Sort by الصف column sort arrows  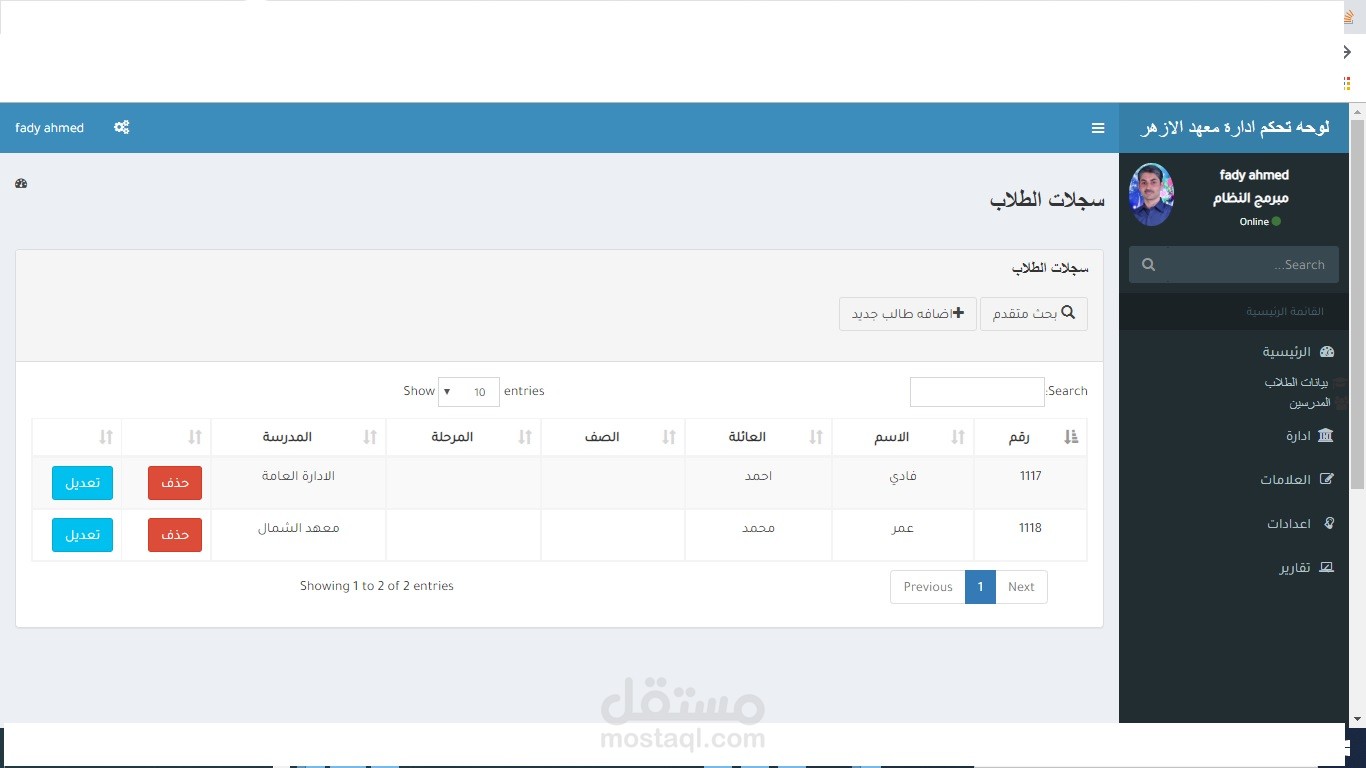click(669, 437)
